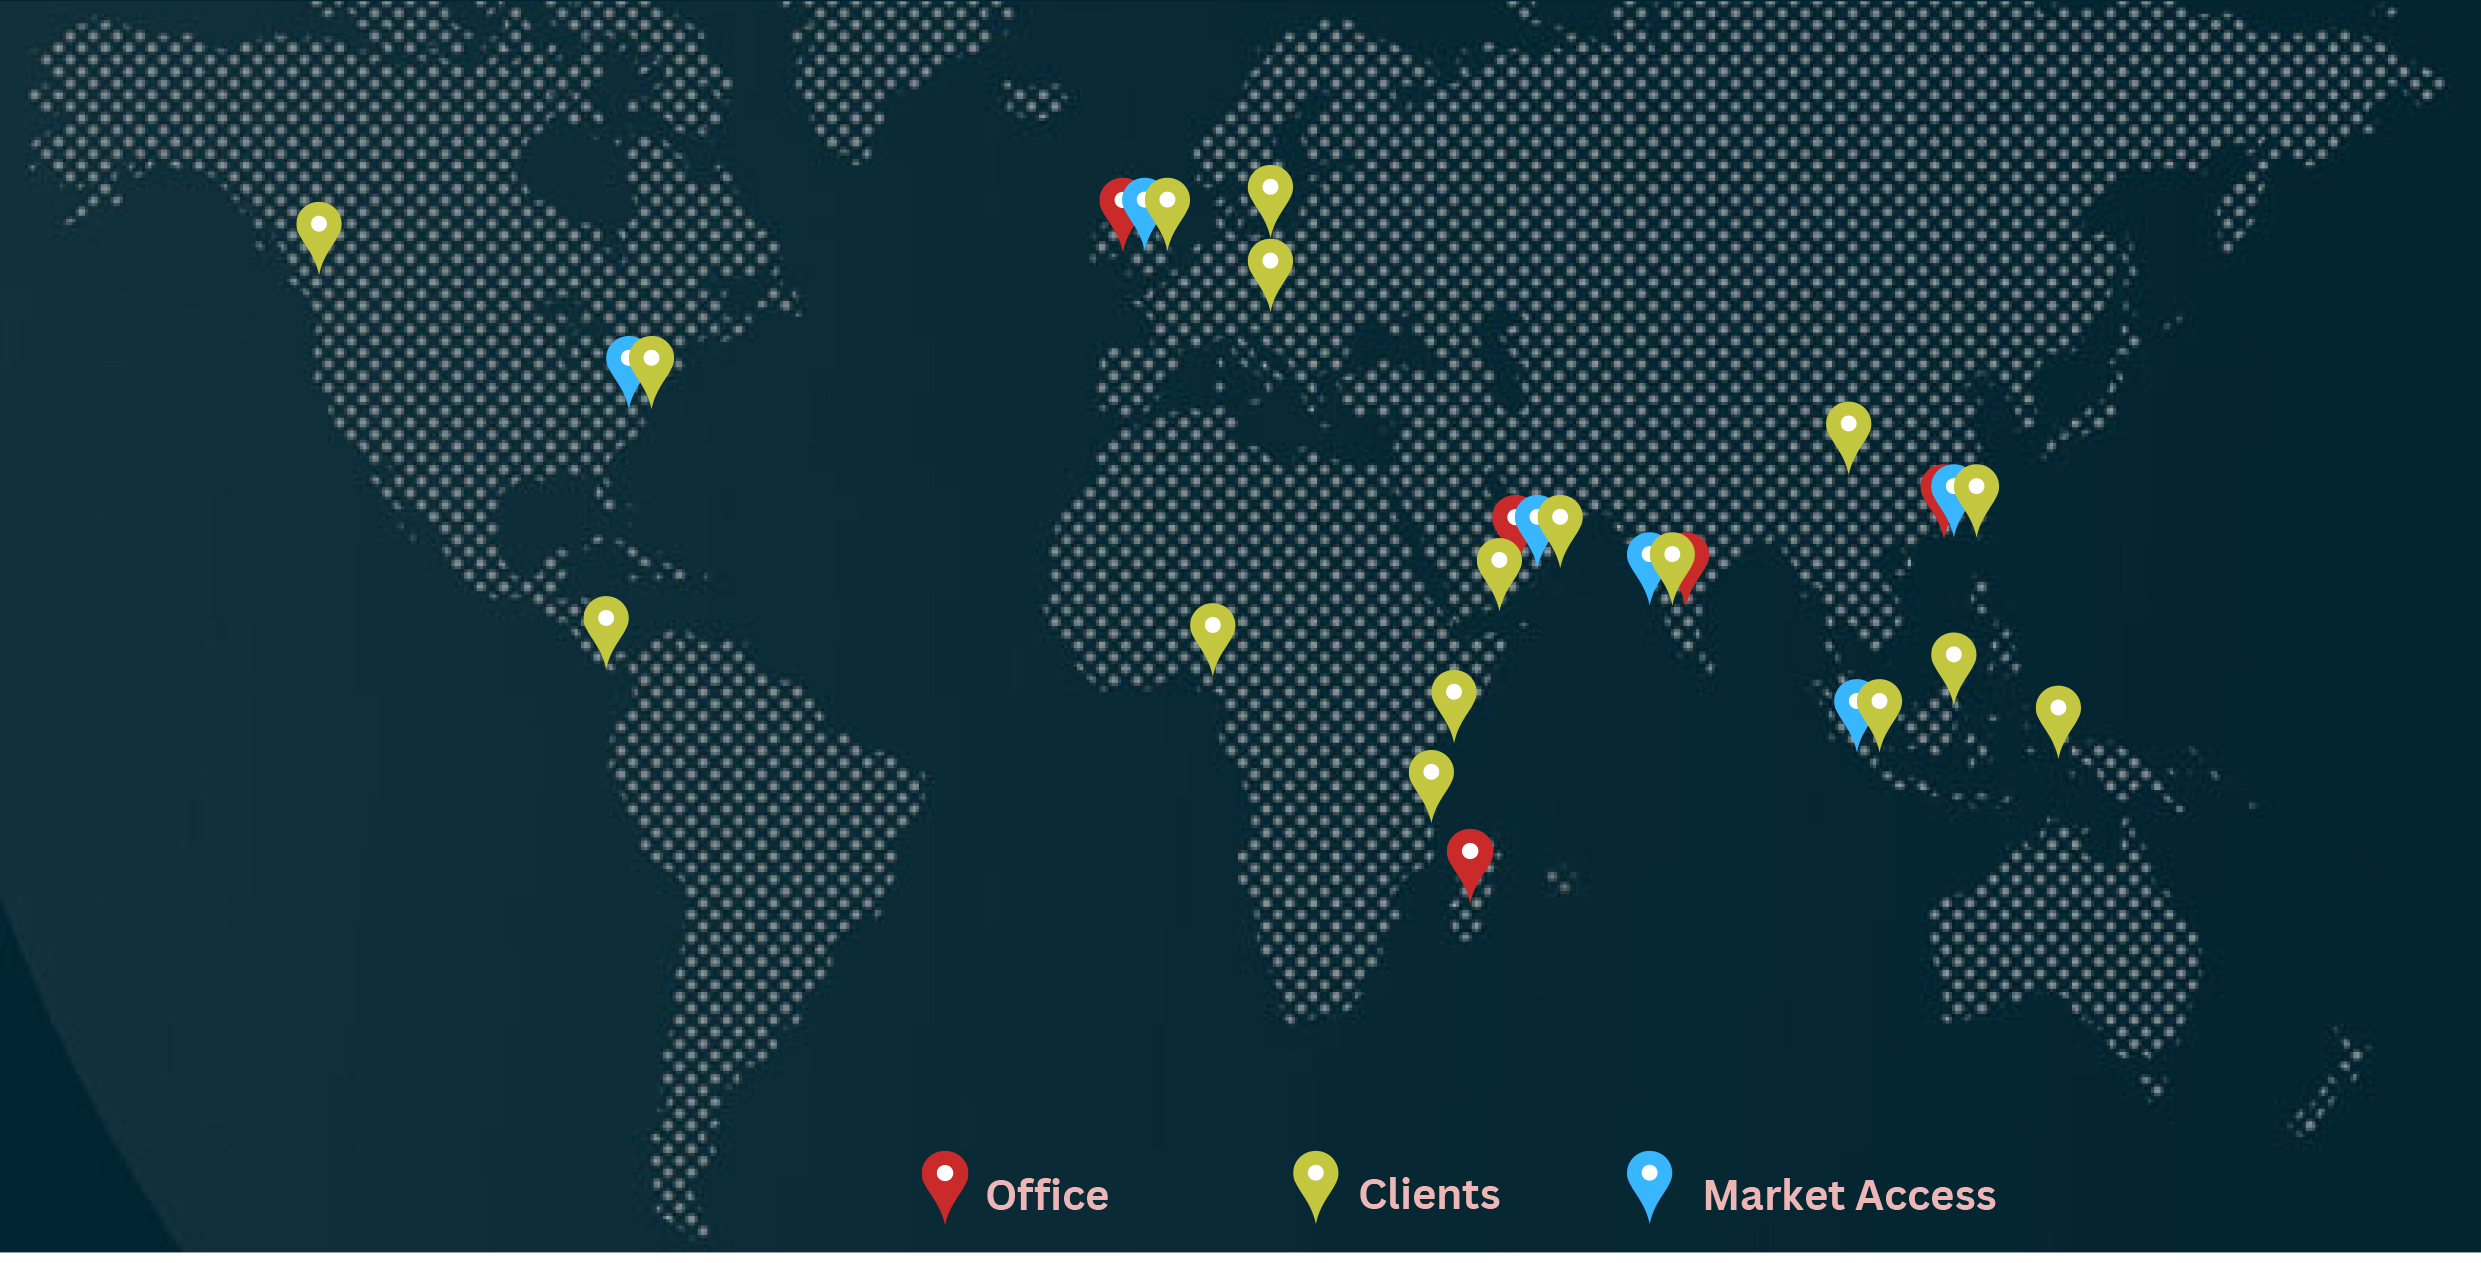Select the yellow East Africa Kenya pin

click(1453, 696)
